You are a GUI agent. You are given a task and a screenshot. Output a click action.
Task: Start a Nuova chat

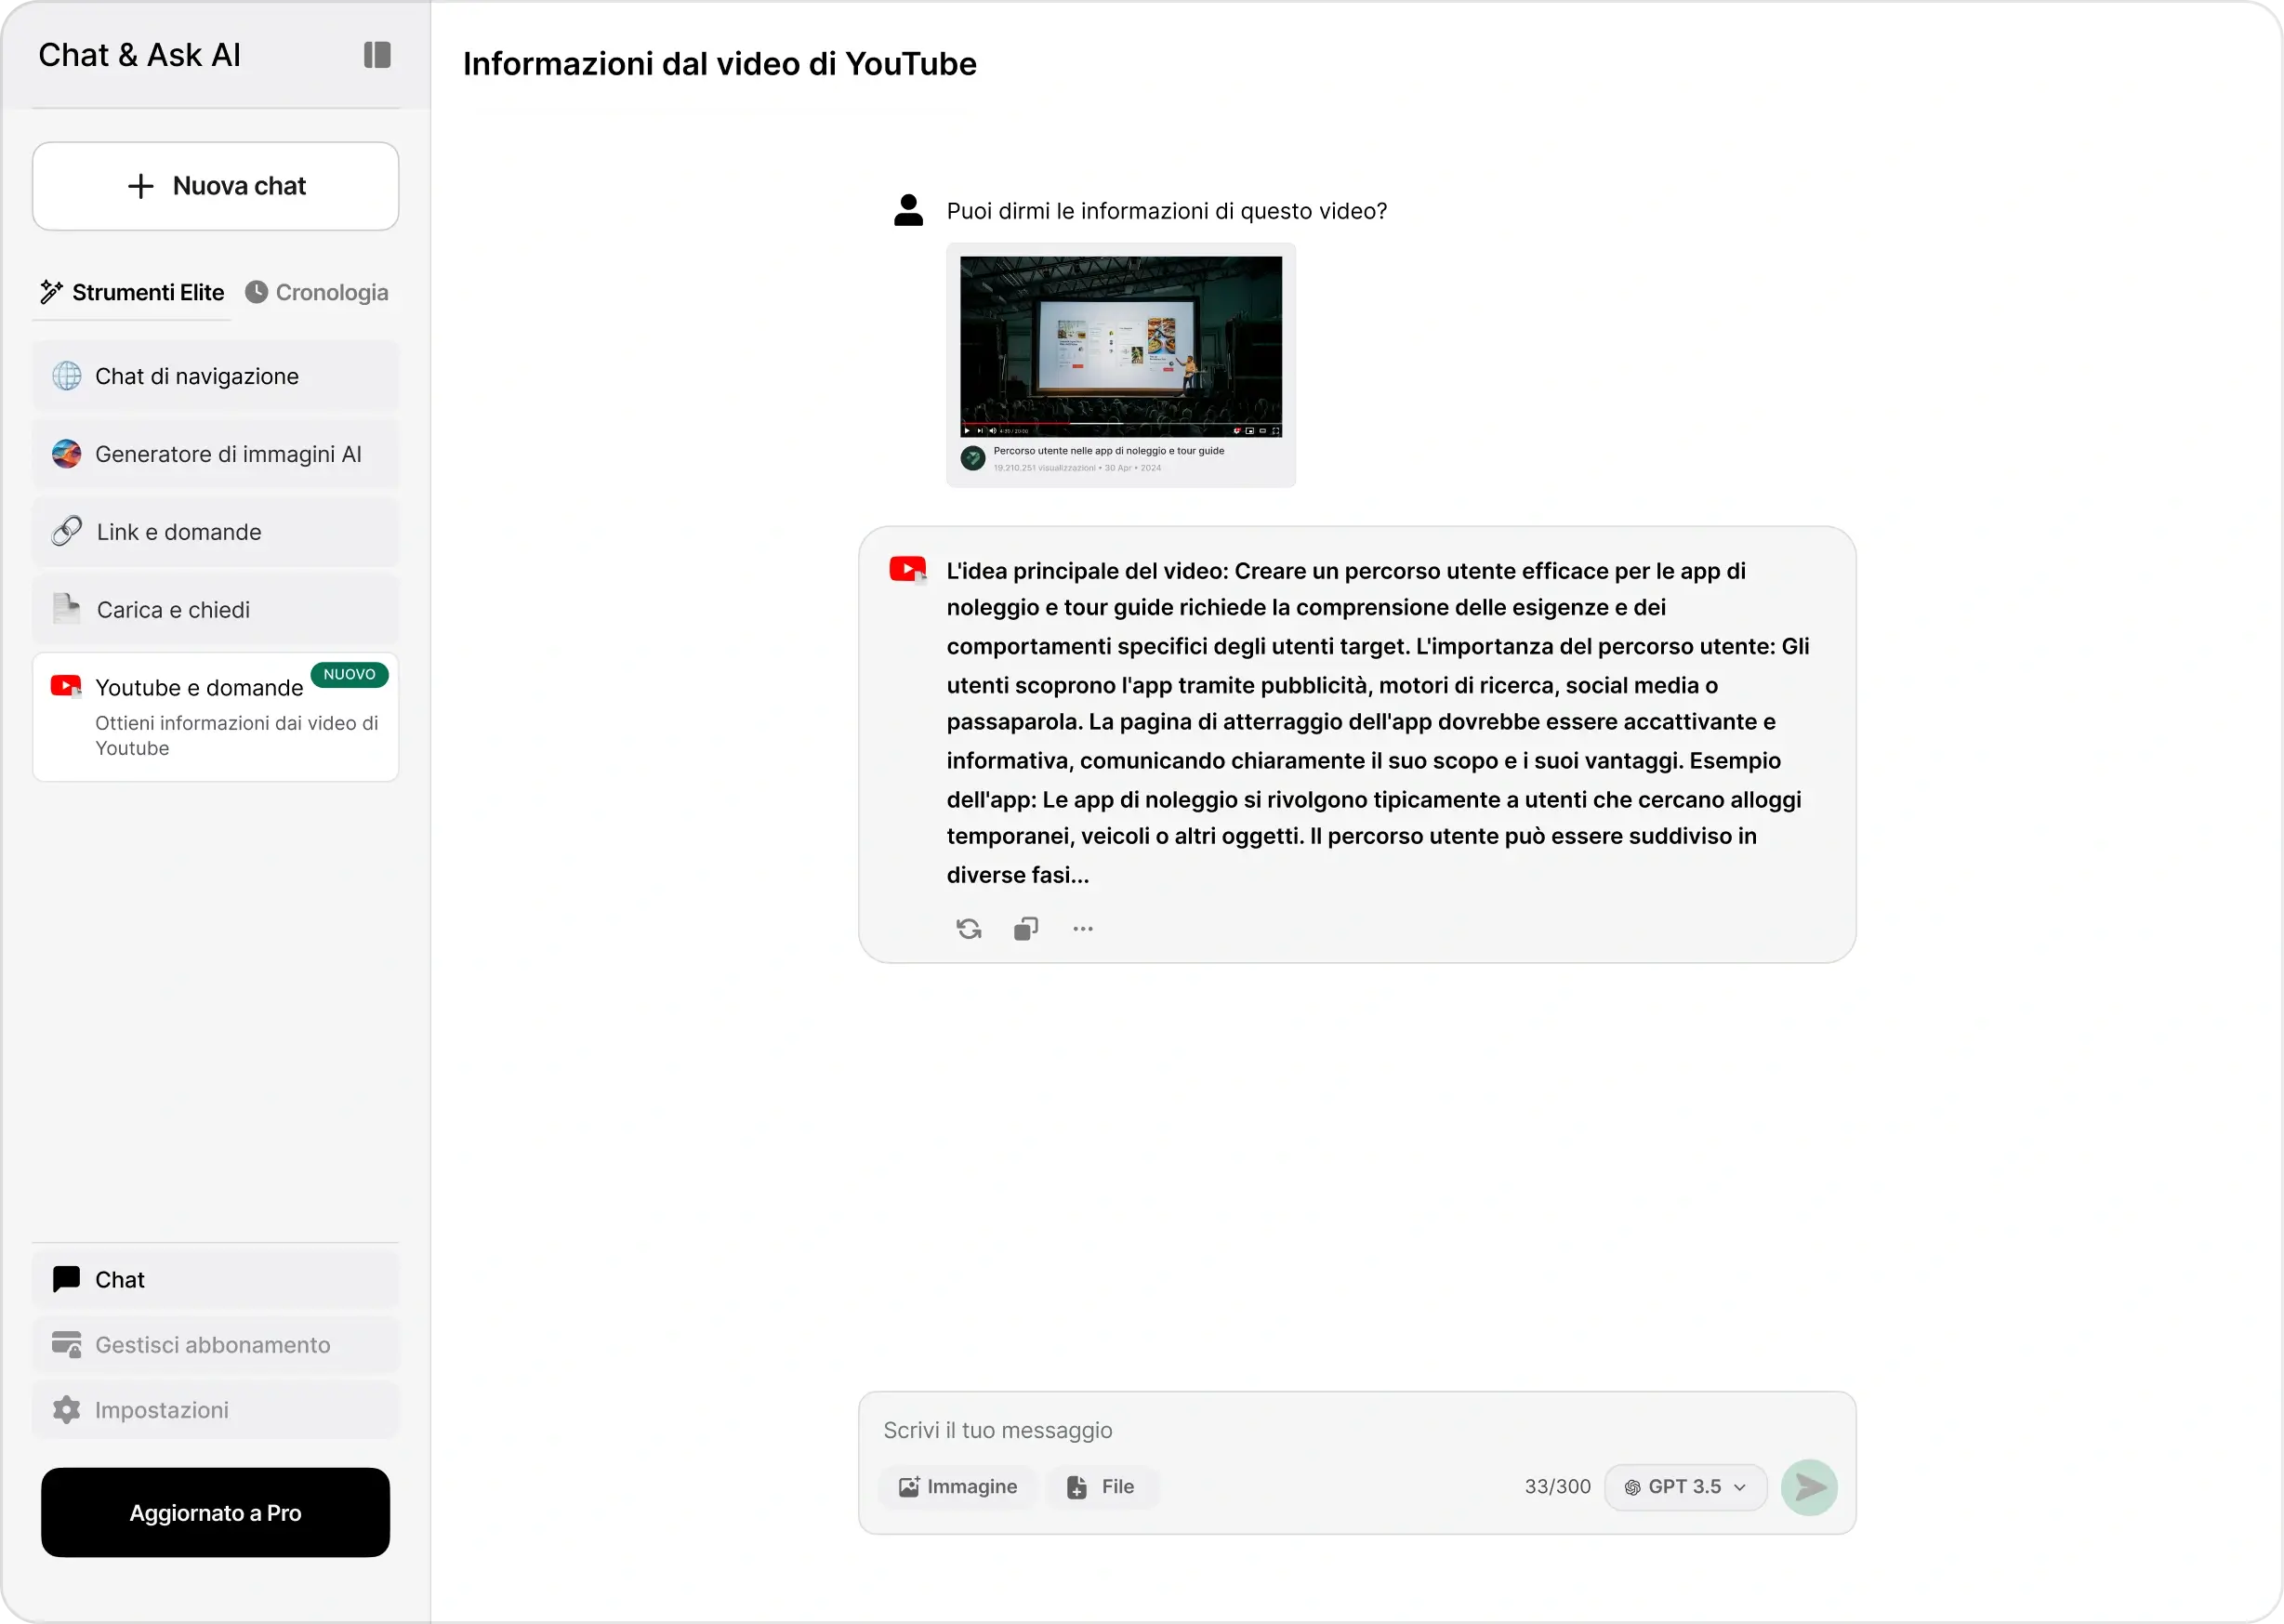point(216,186)
